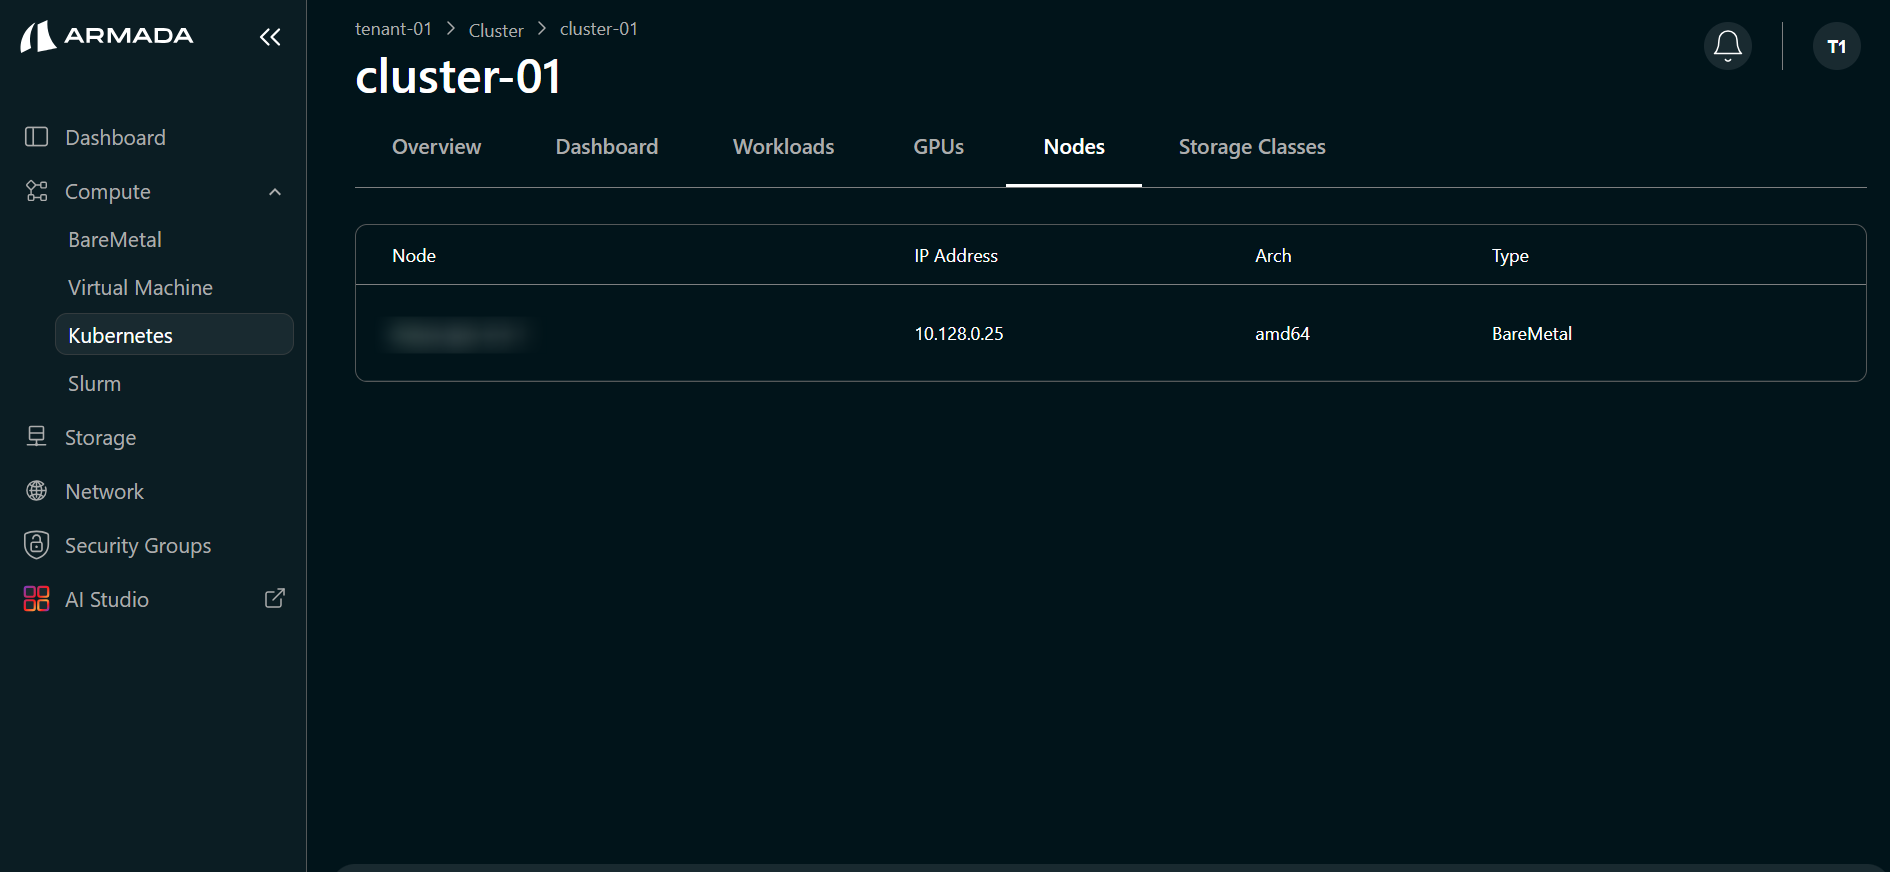Switch to the Storage Classes tab

click(1252, 147)
